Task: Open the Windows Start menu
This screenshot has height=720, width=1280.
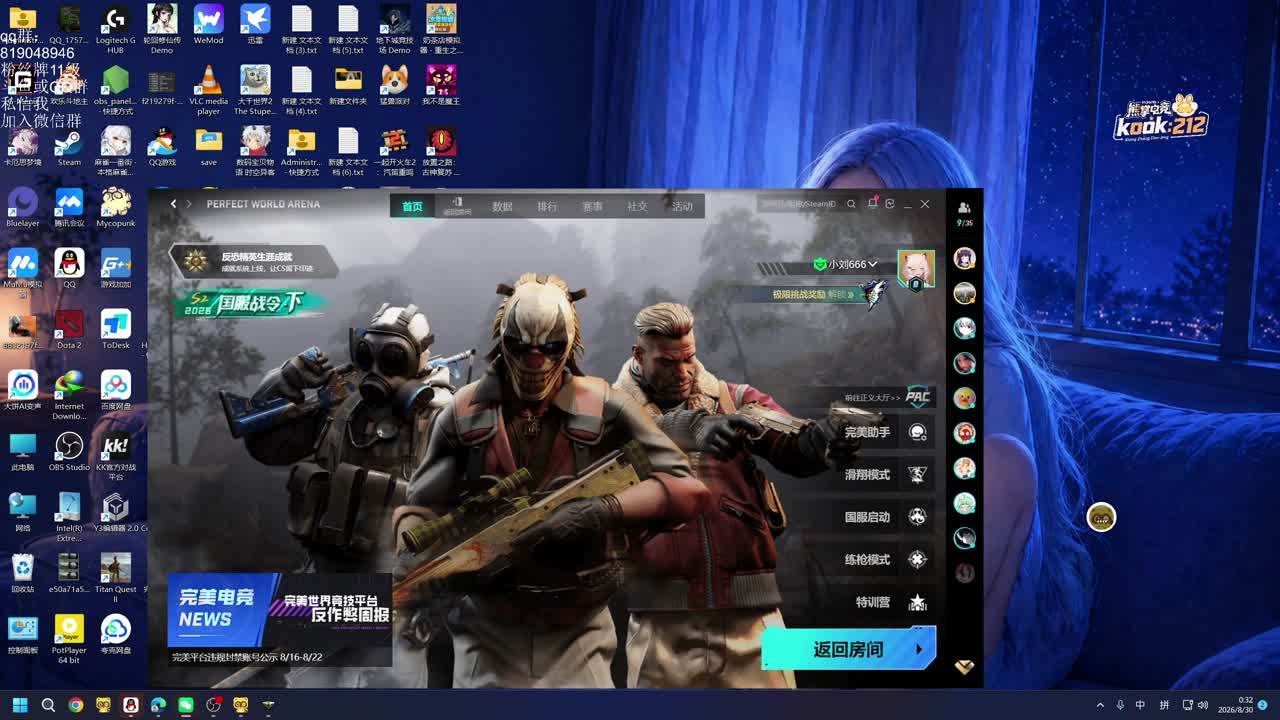Action: (20, 705)
